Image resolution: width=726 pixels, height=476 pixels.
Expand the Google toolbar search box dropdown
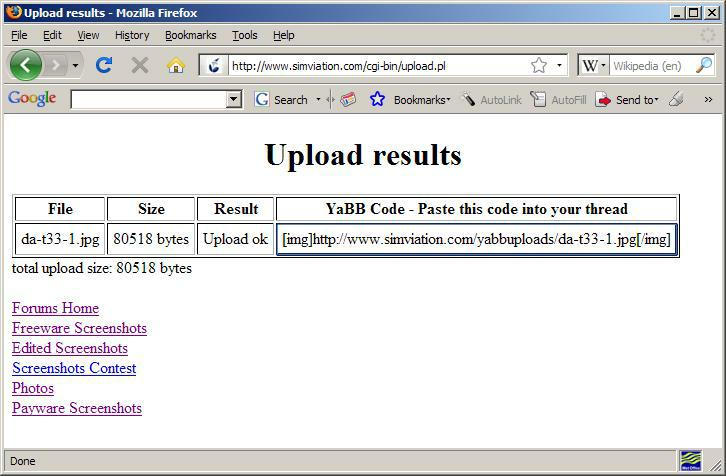(x=234, y=99)
